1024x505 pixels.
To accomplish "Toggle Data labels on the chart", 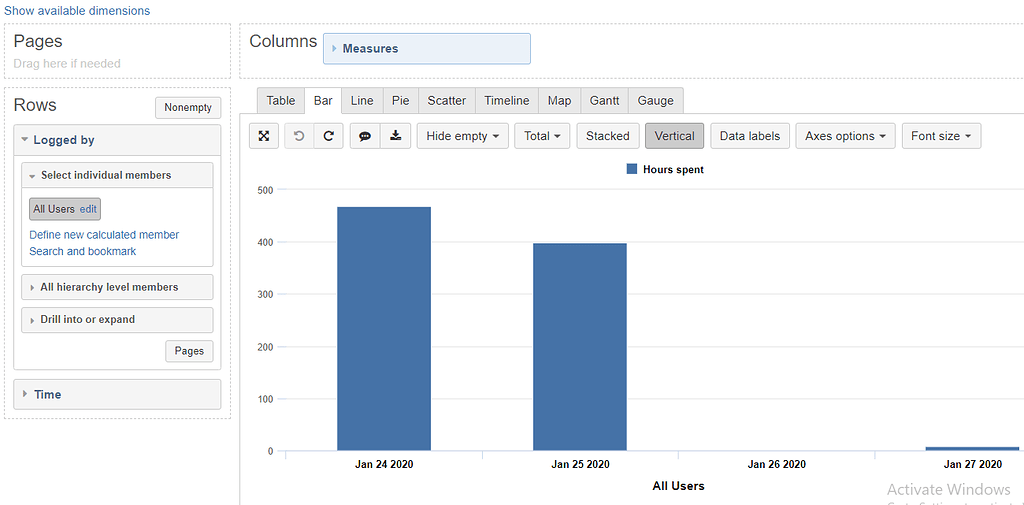I will pos(750,136).
